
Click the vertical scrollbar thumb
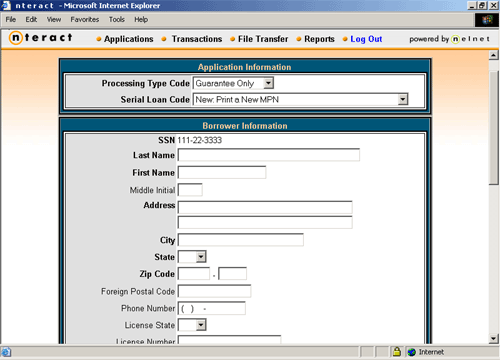point(494,127)
